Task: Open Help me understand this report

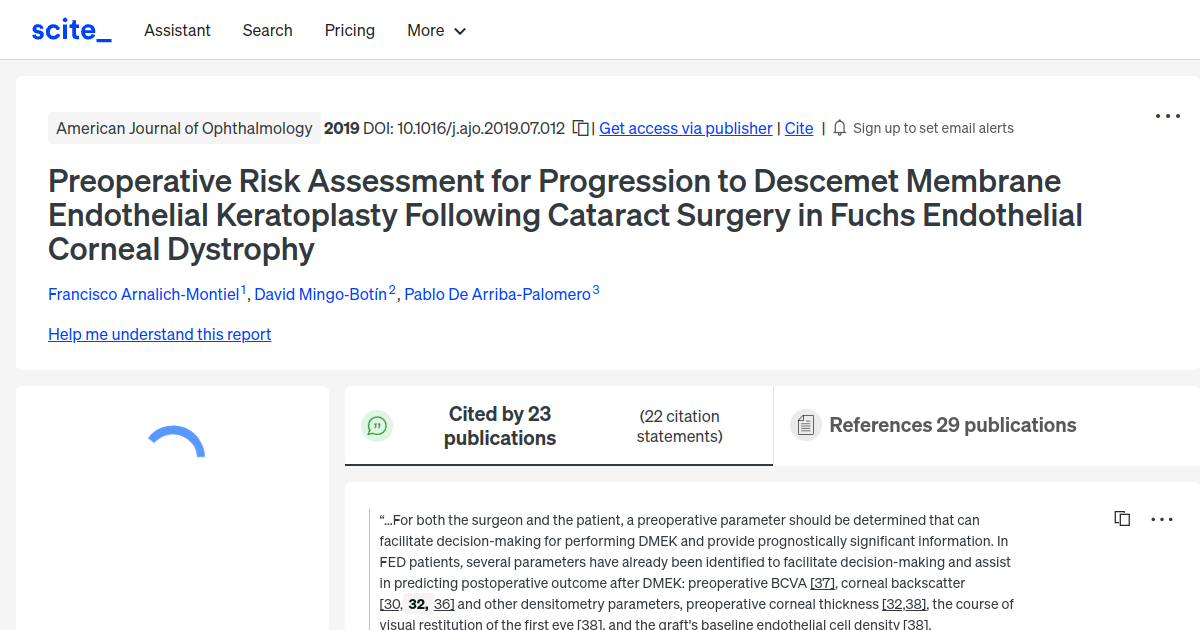Action: tap(159, 334)
